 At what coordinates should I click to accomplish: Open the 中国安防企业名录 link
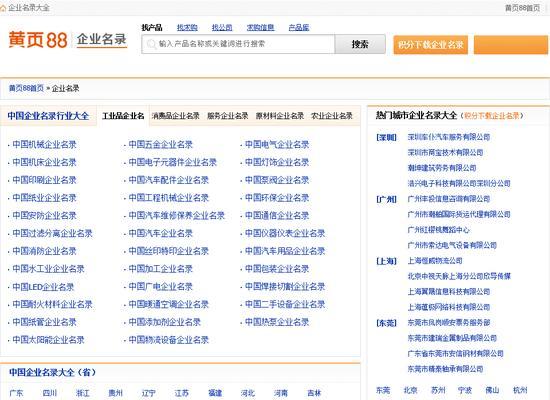click(x=44, y=215)
